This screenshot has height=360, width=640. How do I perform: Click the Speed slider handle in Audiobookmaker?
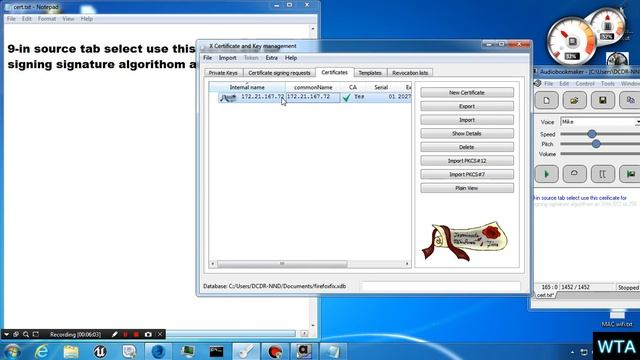click(592, 134)
